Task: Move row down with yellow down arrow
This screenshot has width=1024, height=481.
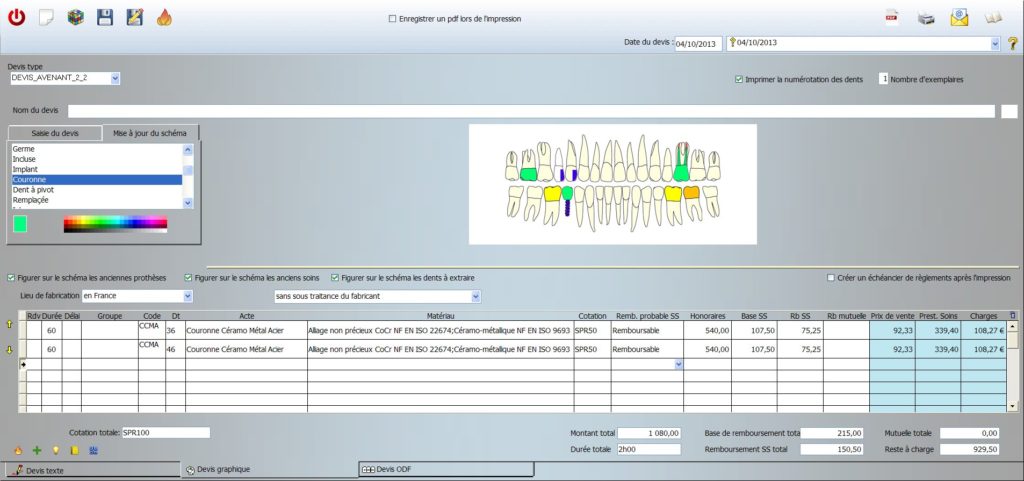Action: point(9,349)
